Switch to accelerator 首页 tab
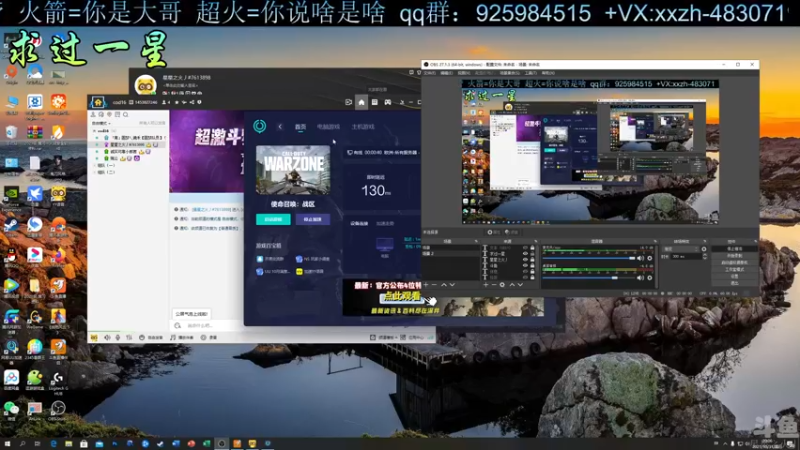 coord(301,127)
